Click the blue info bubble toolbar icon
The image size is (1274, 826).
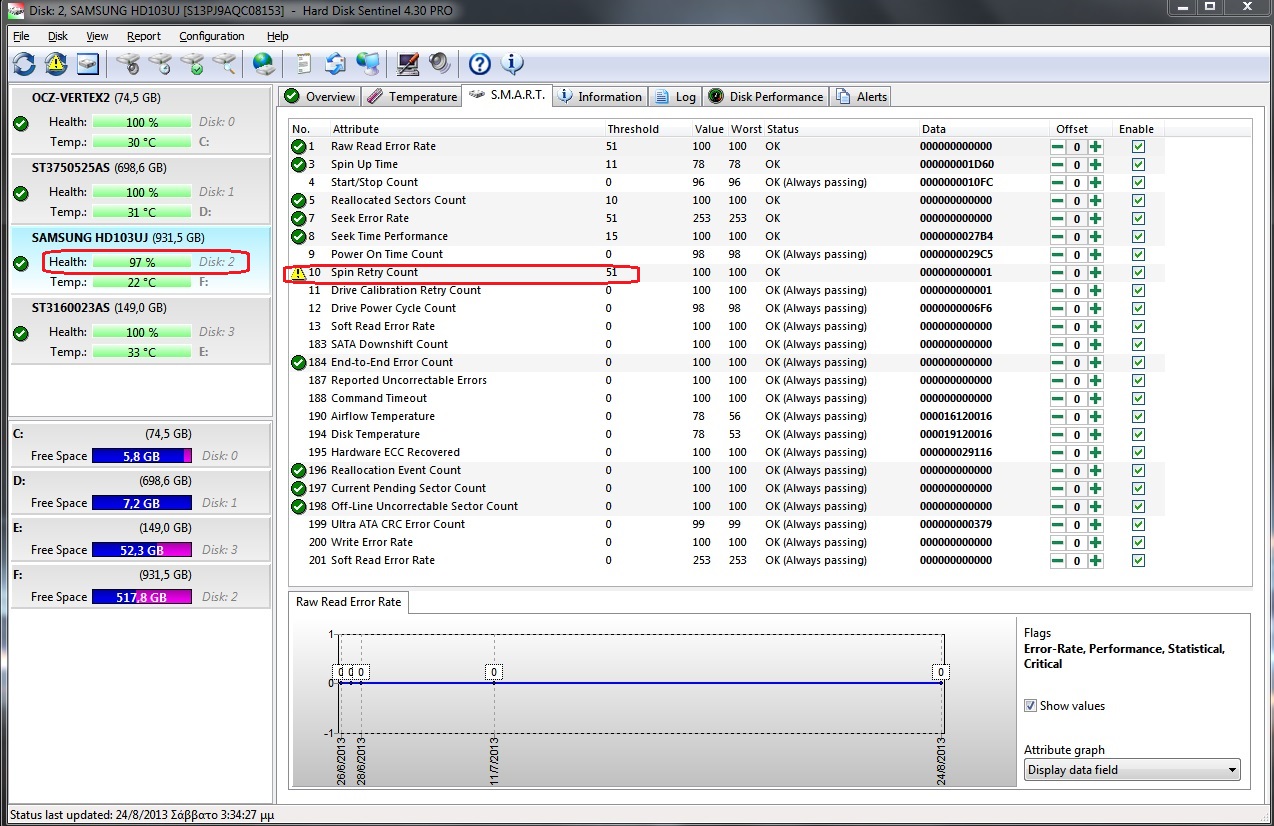(x=512, y=64)
